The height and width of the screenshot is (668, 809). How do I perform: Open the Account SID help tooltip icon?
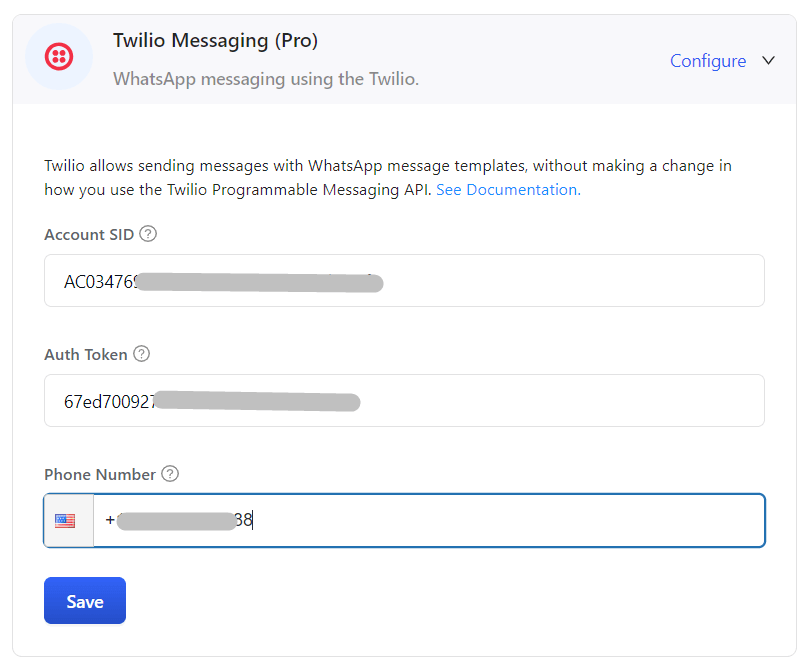click(148, 234)
